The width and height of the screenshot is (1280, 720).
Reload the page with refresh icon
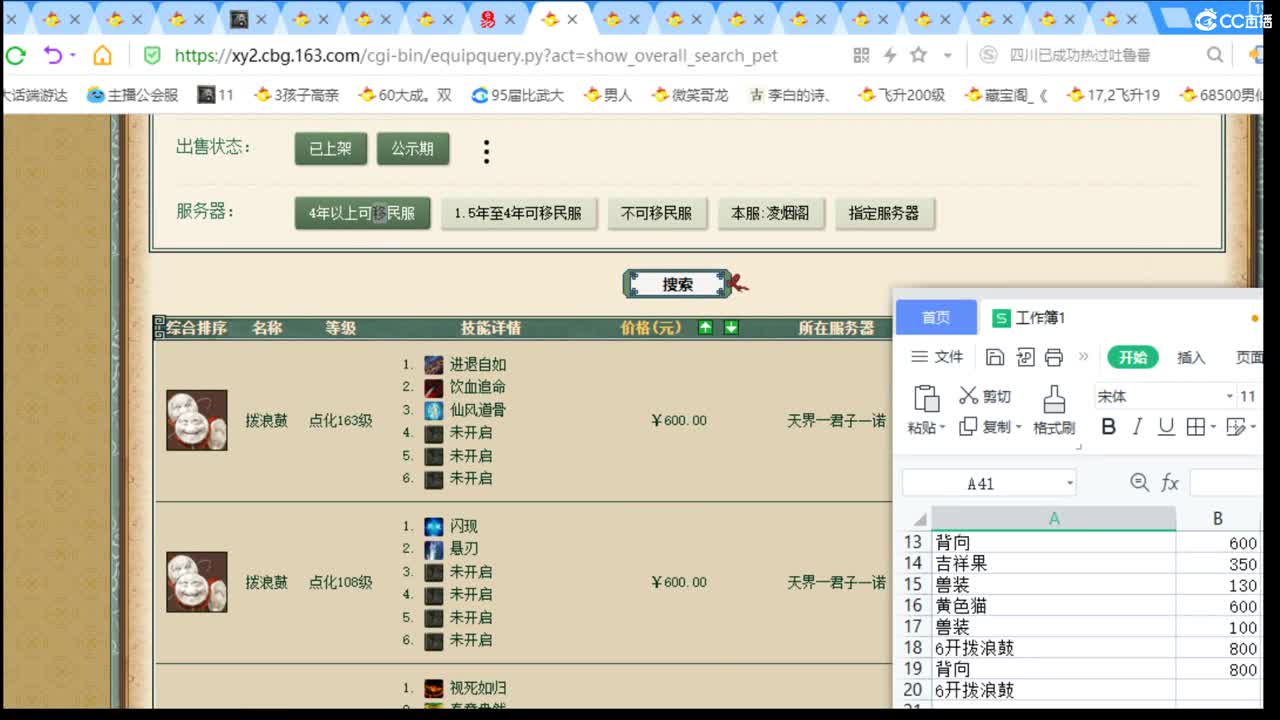click(x=14, y=55)
